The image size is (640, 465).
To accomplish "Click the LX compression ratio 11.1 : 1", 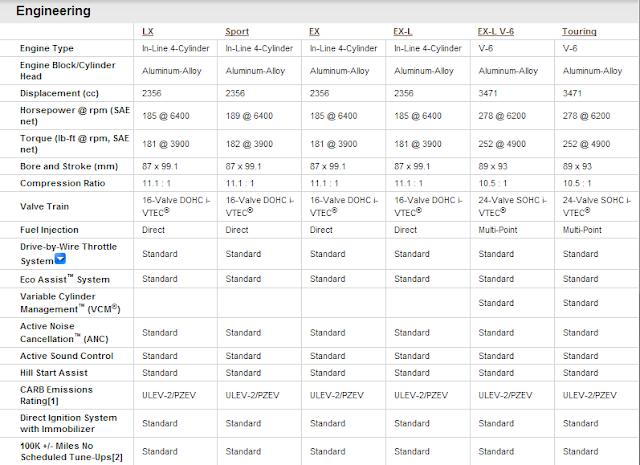I will click(x=156, y=183).
